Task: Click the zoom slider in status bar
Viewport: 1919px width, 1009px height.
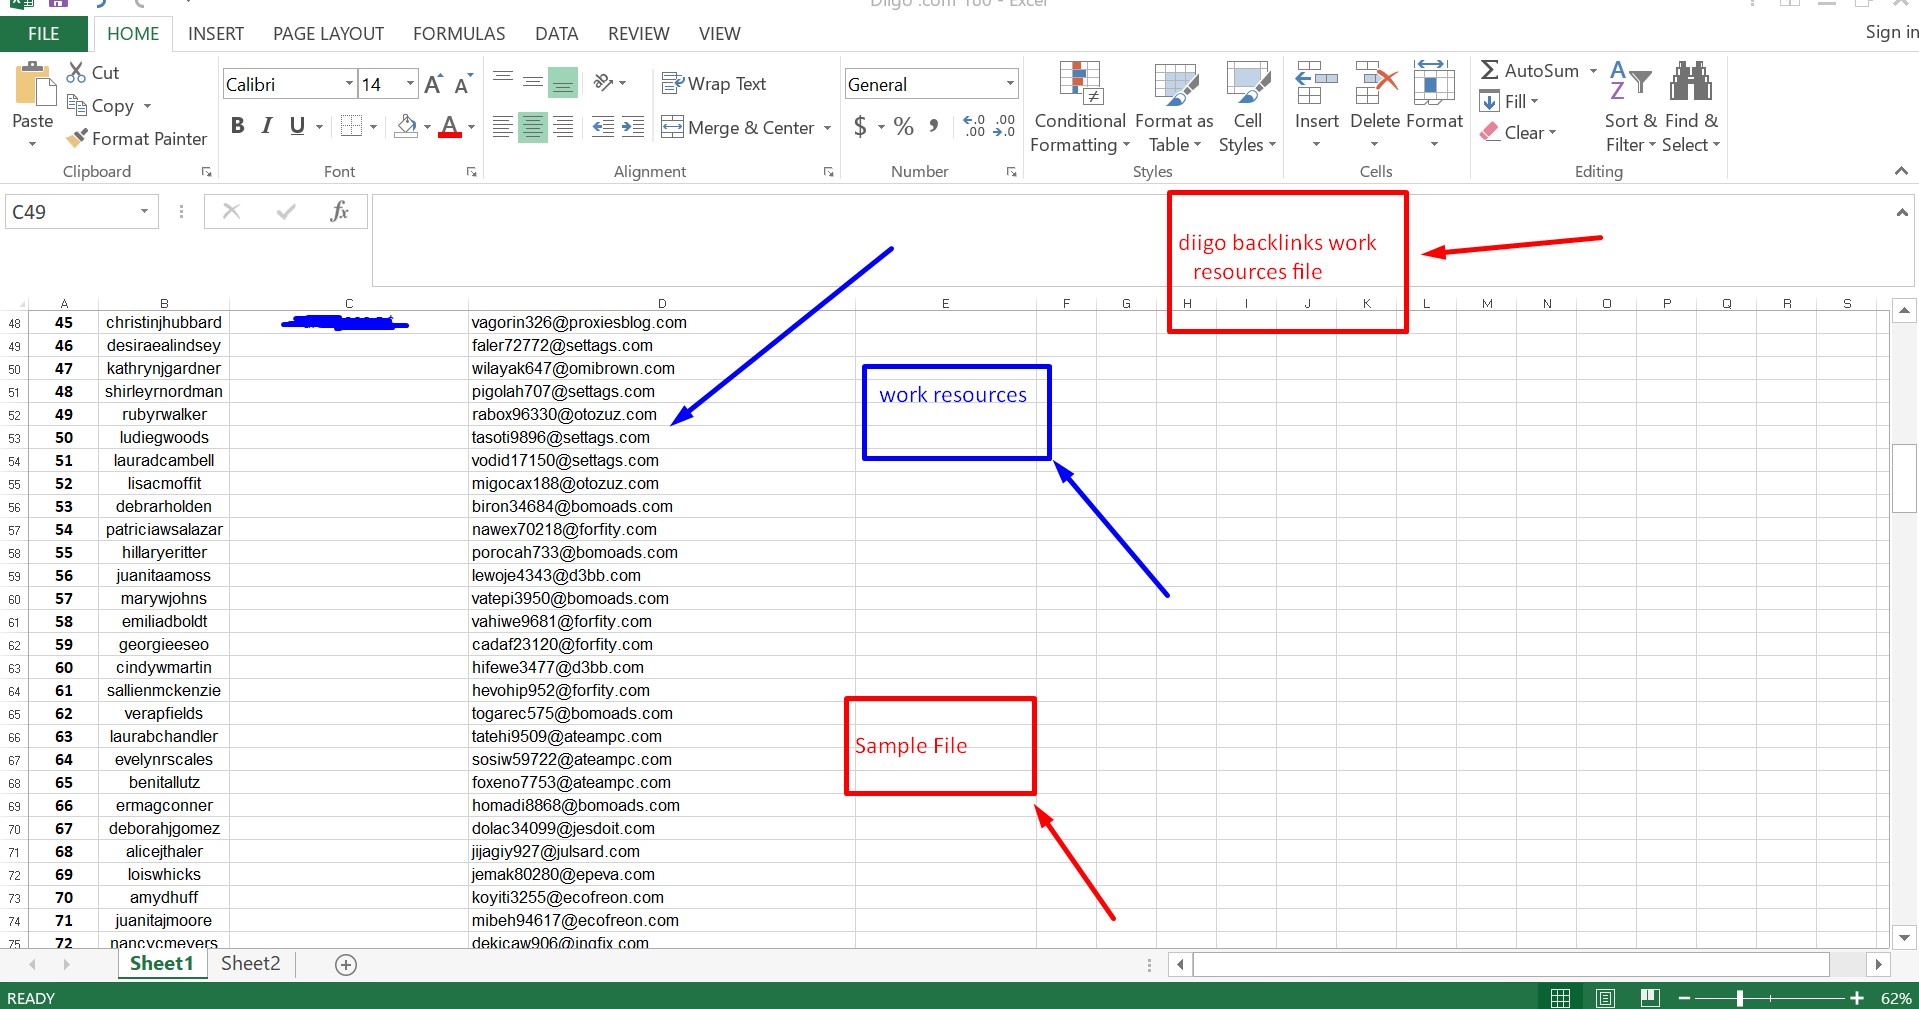Action: click(x=1740, y=998)
